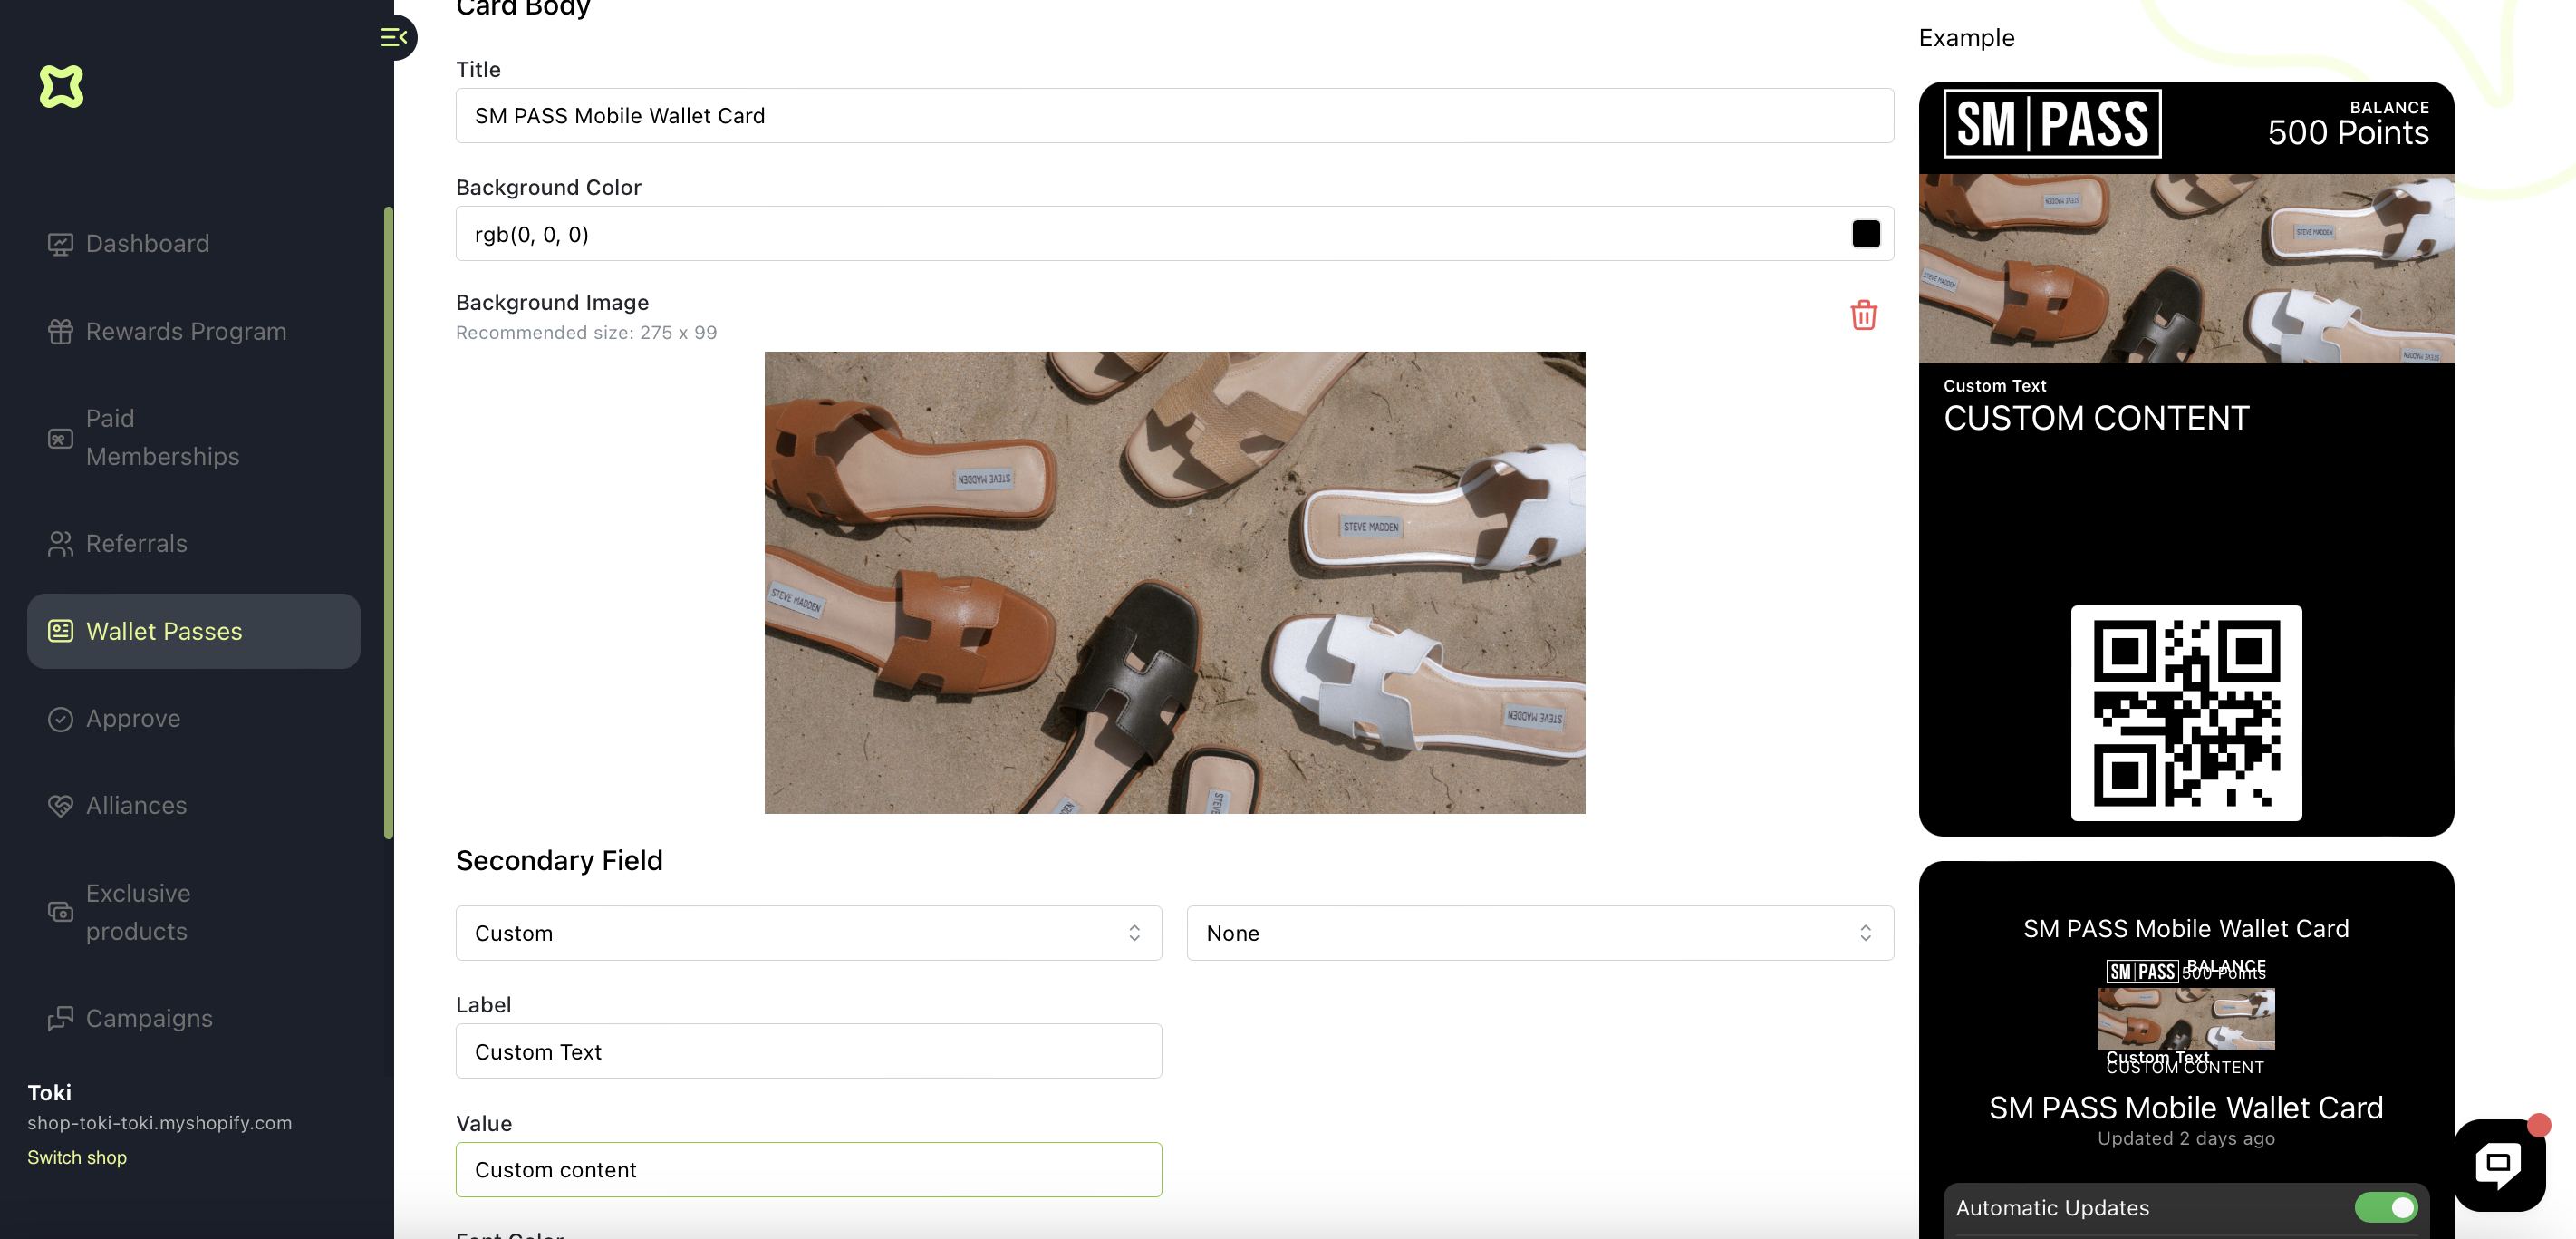The height and width of the screenshot is (1239, 2576).
Task: Click the Approve checkmark icon
Action: click(x=60, y=719)
